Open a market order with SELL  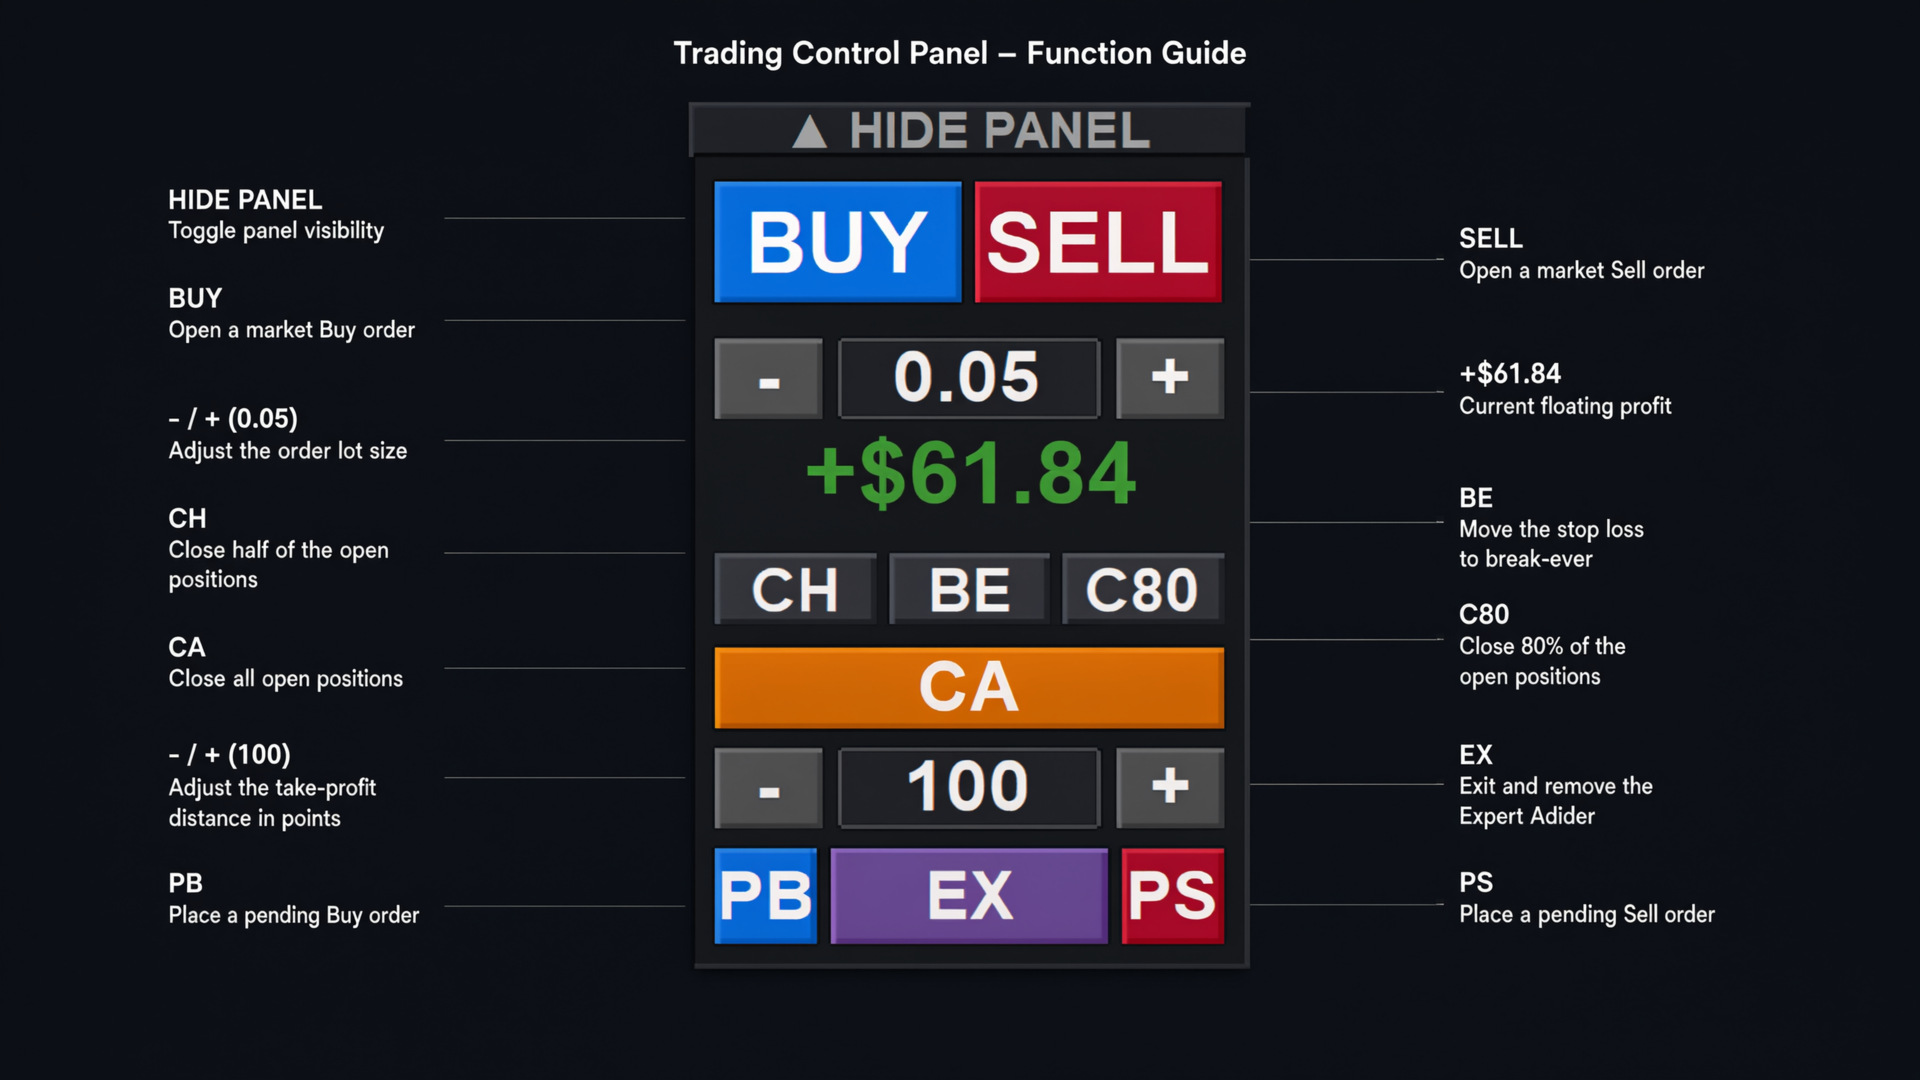click(1098, 242)
